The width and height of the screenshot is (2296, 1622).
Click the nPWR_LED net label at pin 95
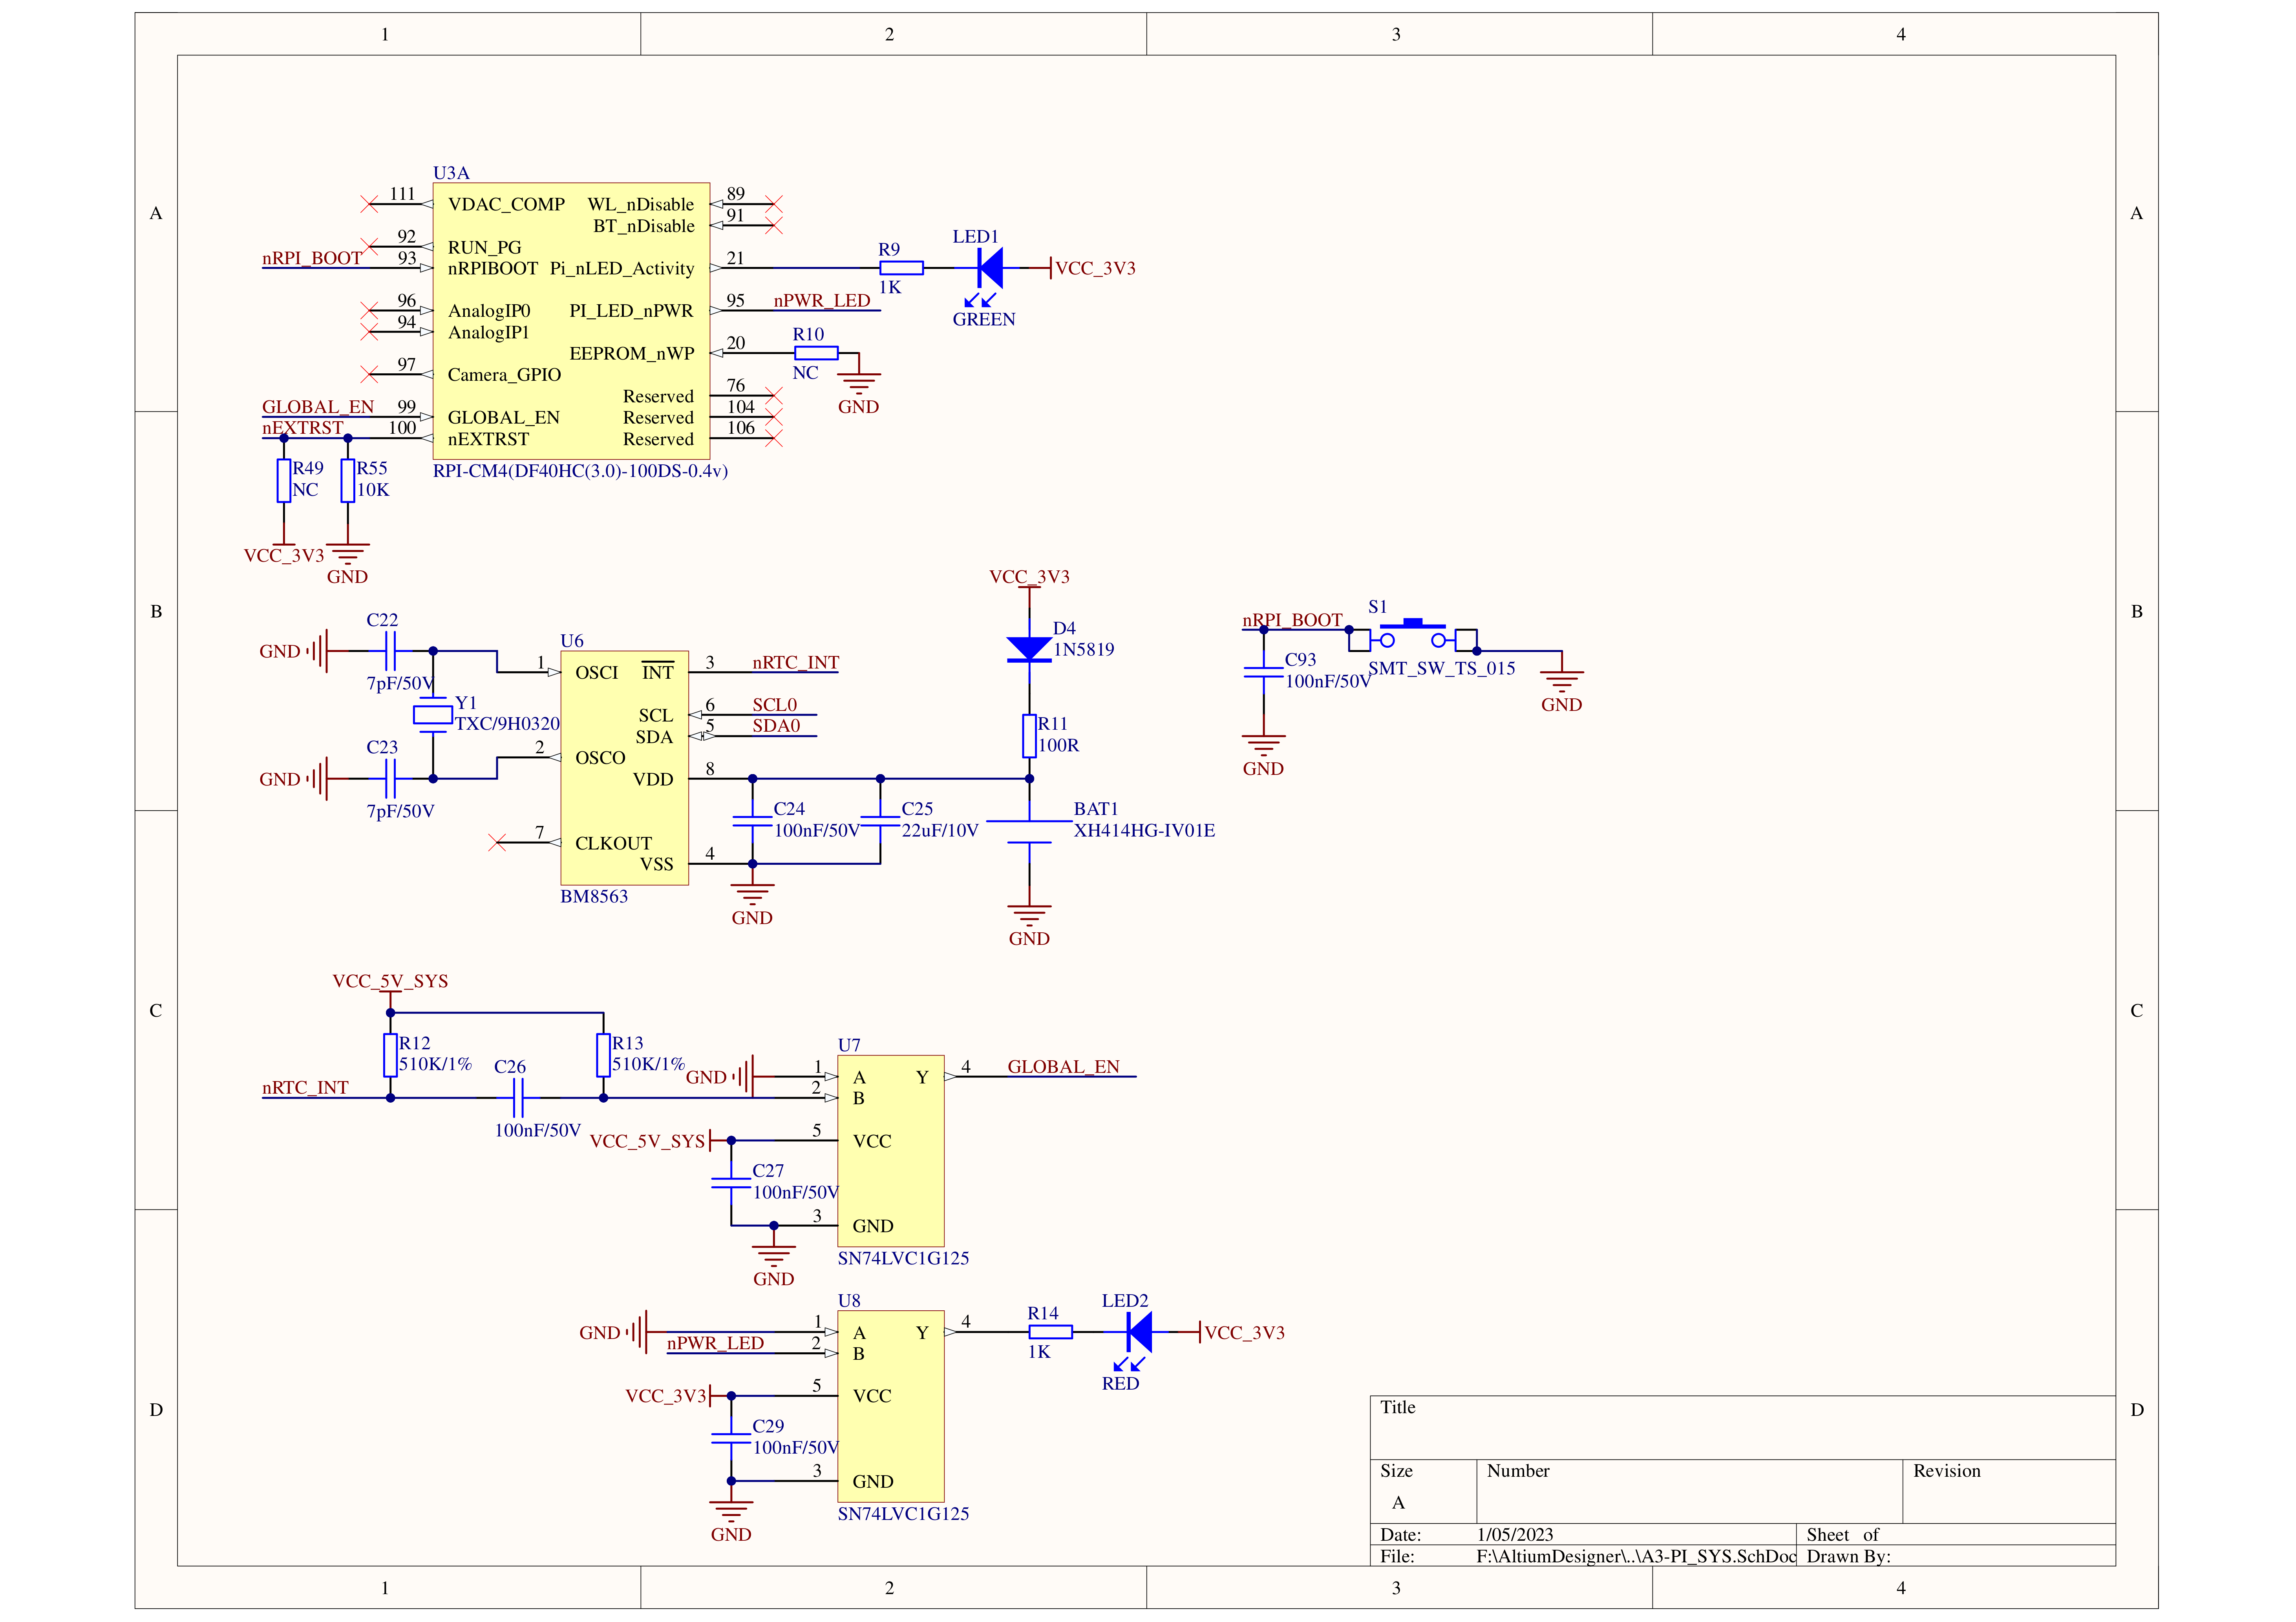click(822, 301)
